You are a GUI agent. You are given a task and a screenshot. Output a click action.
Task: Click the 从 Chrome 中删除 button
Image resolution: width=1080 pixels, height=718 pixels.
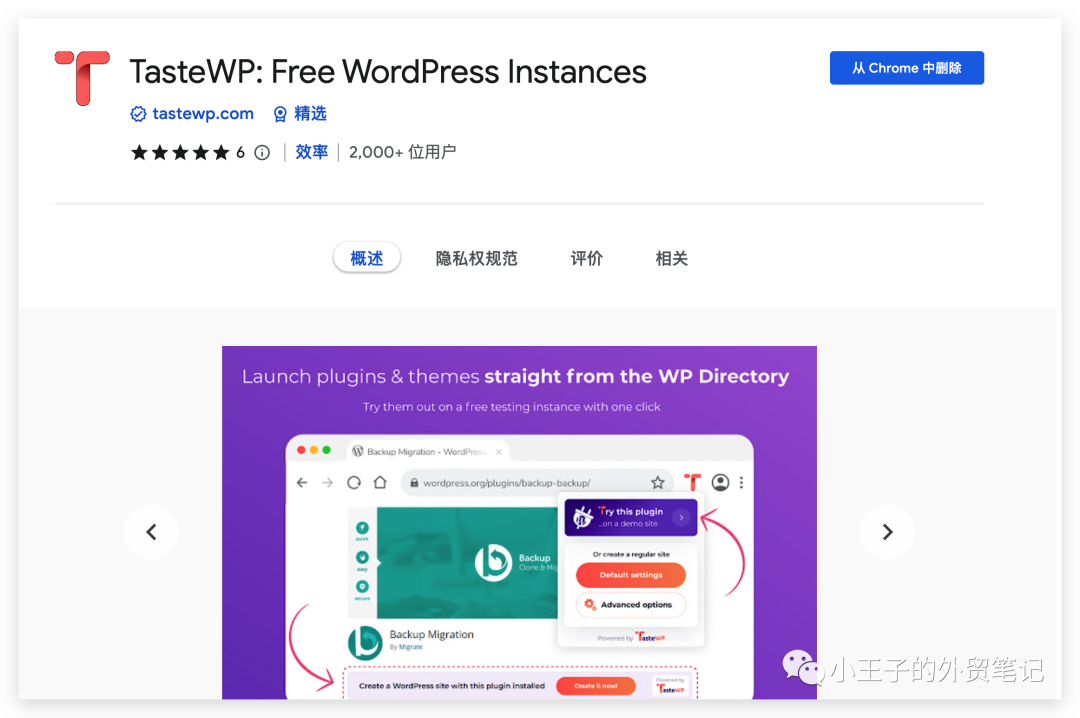coord(906,68)
